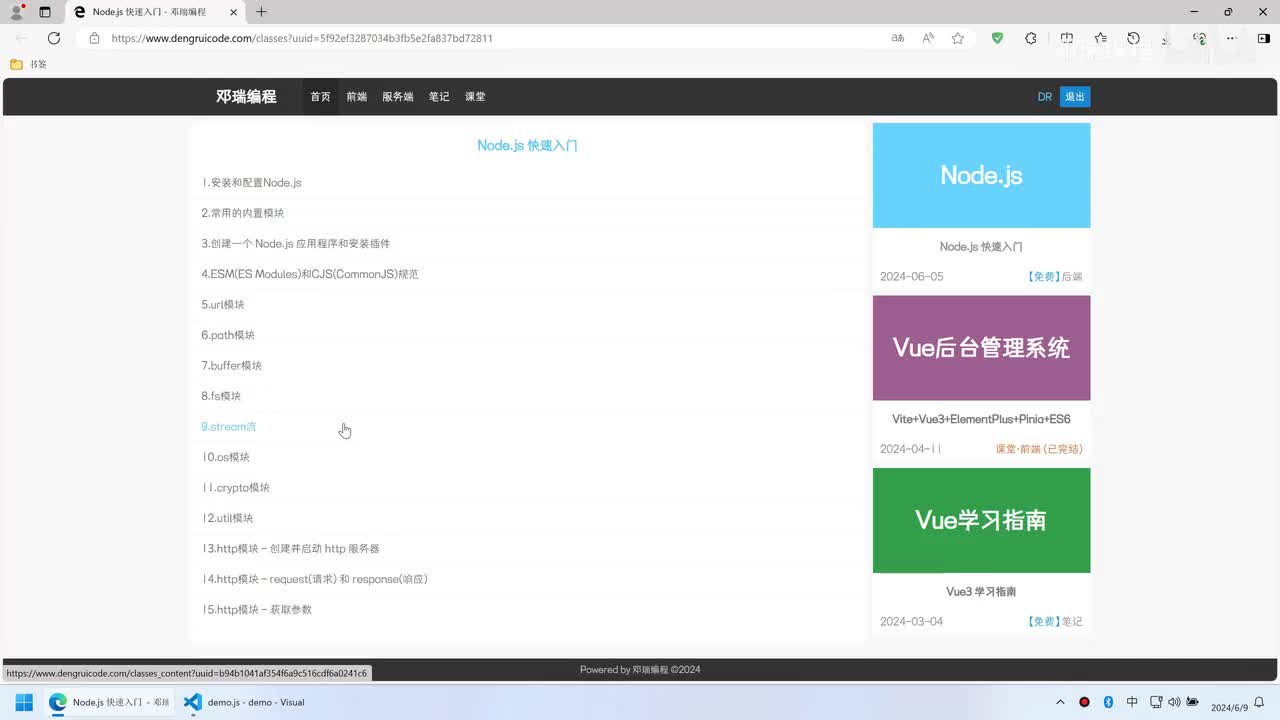The width and height of the screenshot is (1280, 720).
Task: Open lesson 12.util模块
Action: (227, 518)
